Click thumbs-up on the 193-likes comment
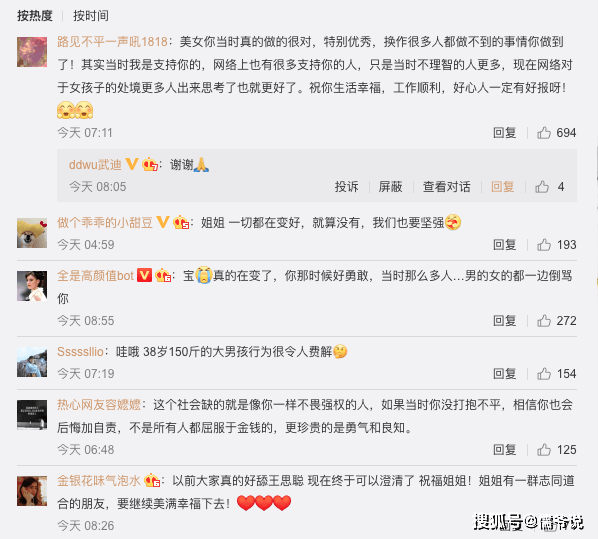 pyautogui.click(x=544, y=245)
